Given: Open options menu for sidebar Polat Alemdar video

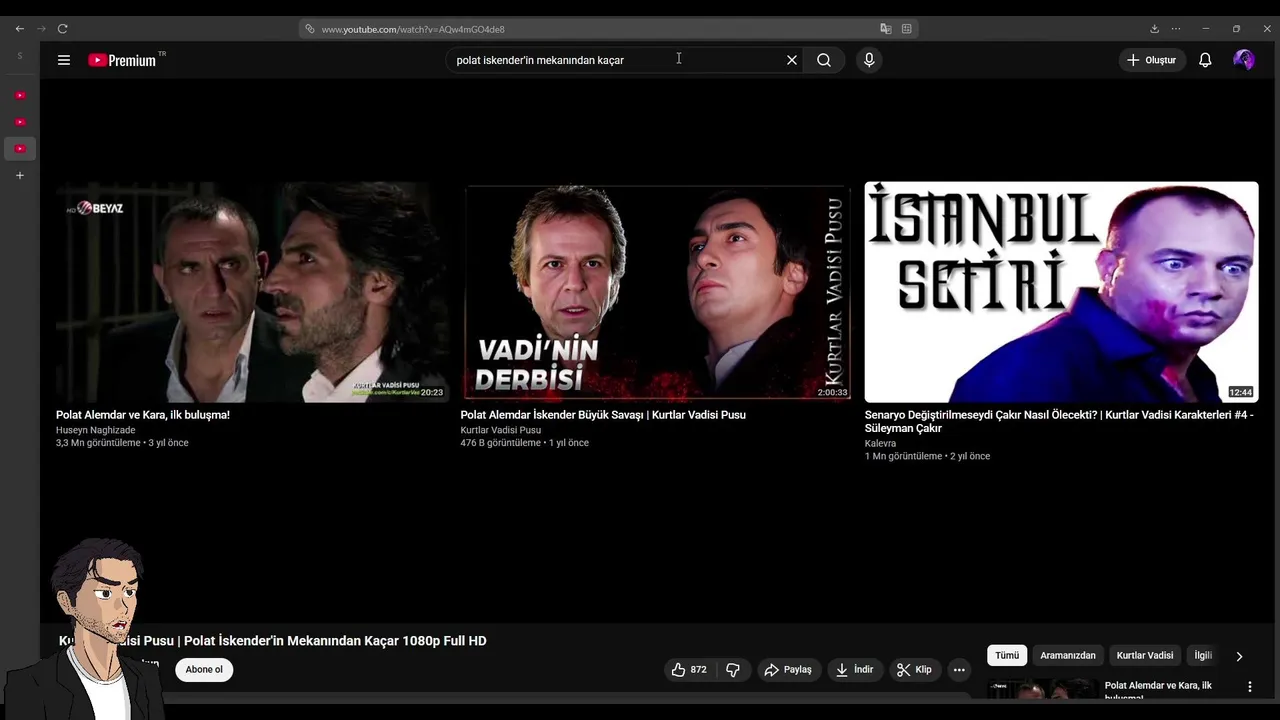Looking at the screenshot, I should click(x=1249, y=687).
